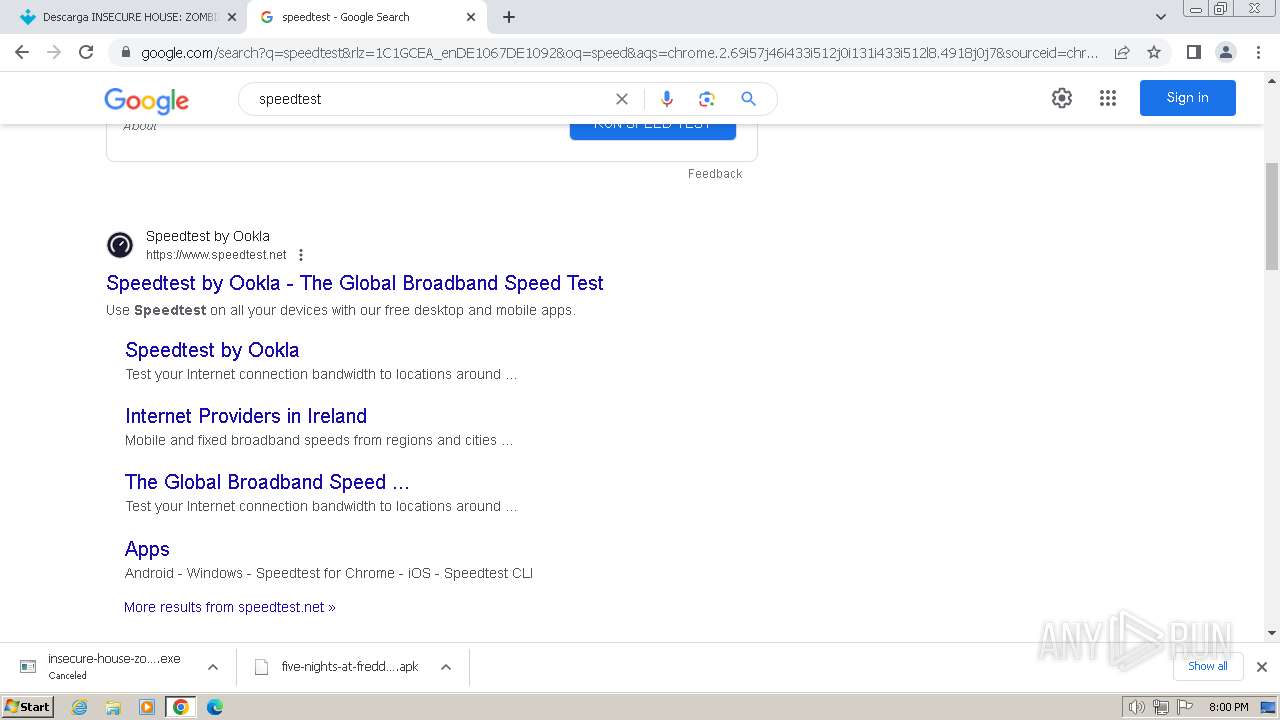Click About text in speed test card
Viewport: 1280px width, 720px height.
pos(140,128)
